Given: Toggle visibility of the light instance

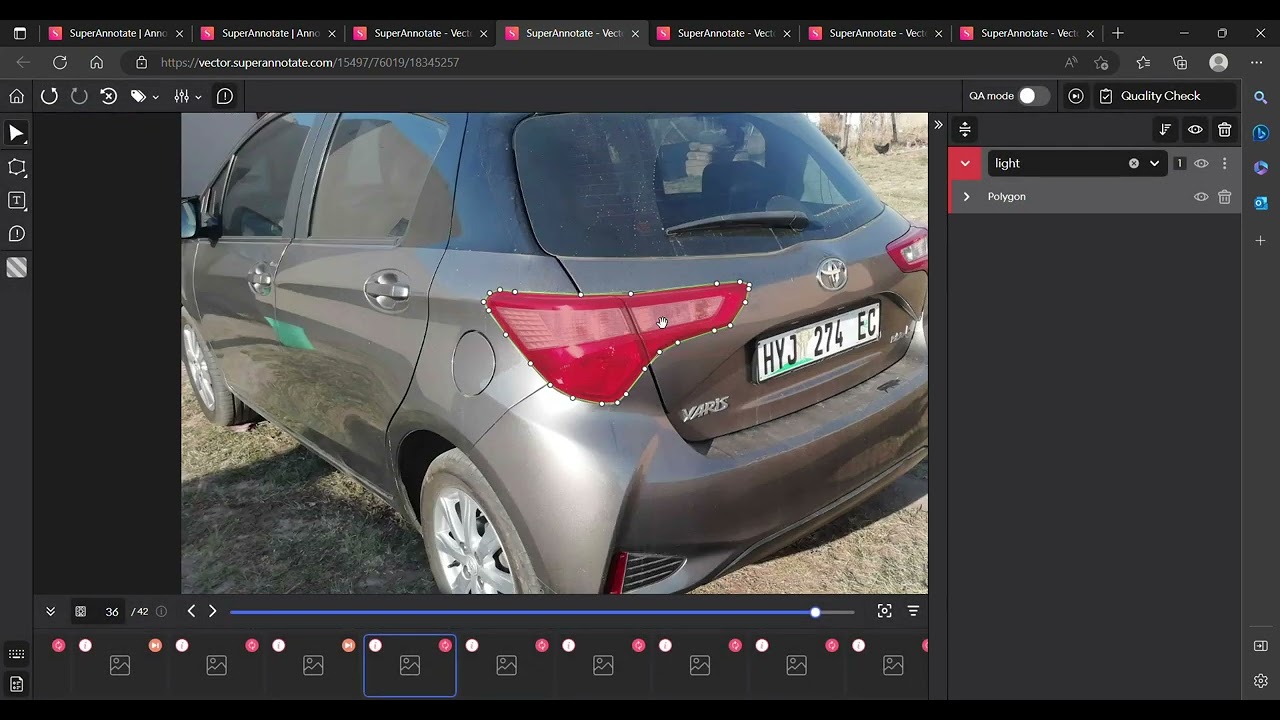Looking at the screenshot, I should pos(1202,163).
